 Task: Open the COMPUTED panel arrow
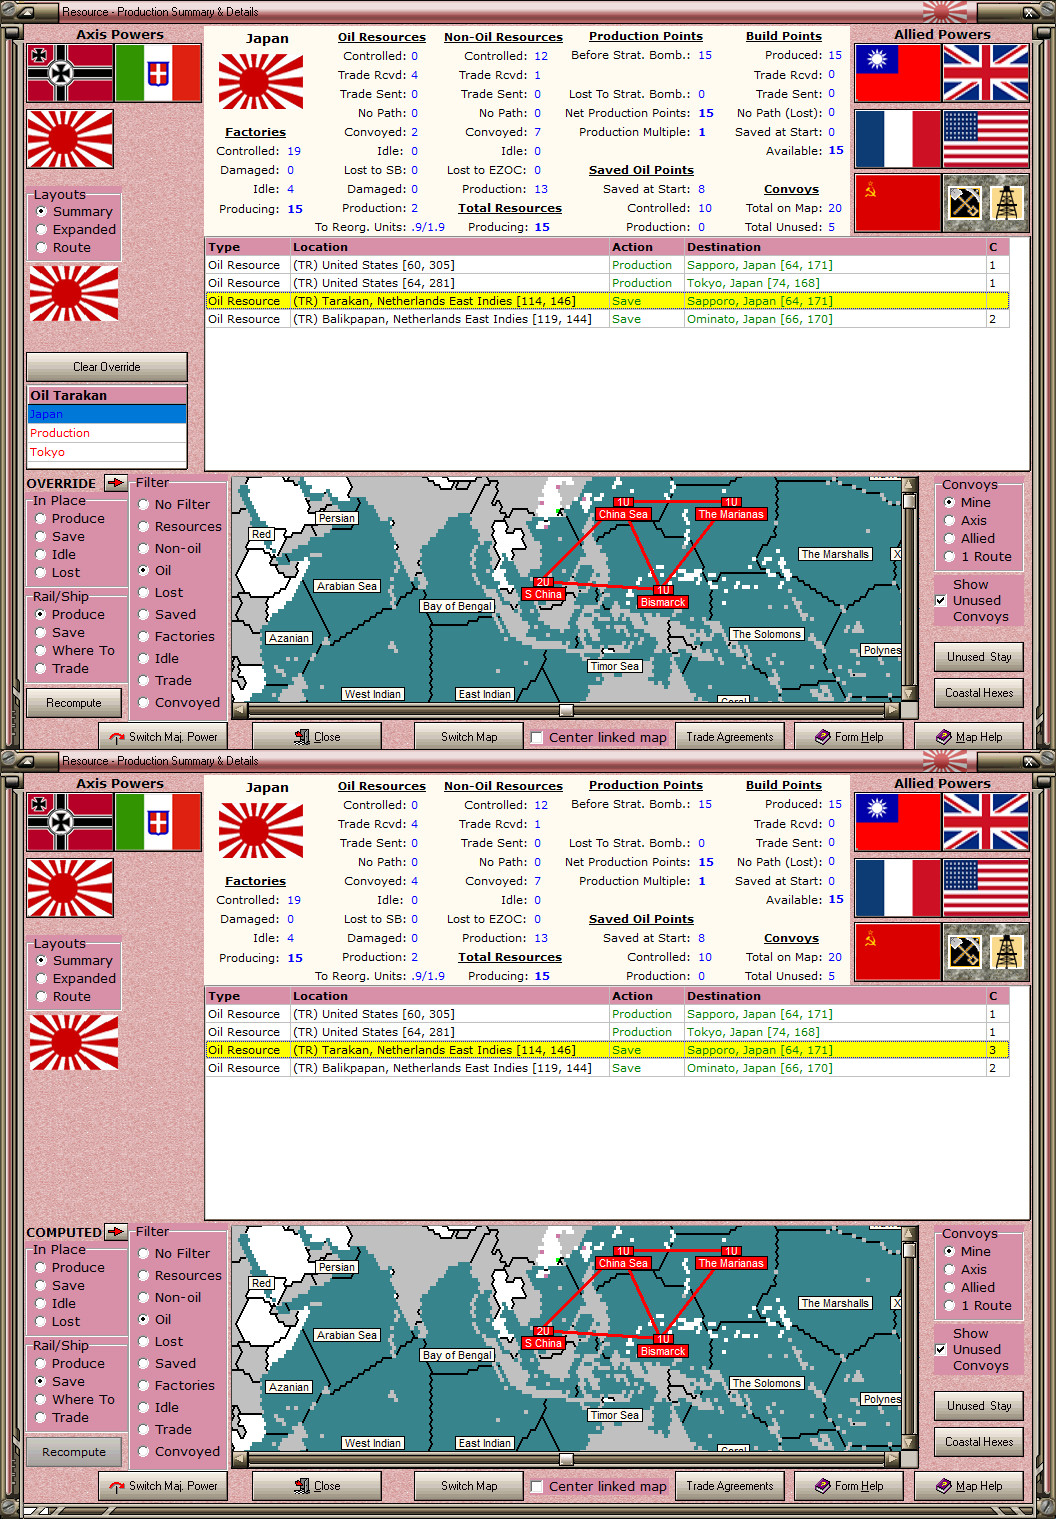[116, 1232]
